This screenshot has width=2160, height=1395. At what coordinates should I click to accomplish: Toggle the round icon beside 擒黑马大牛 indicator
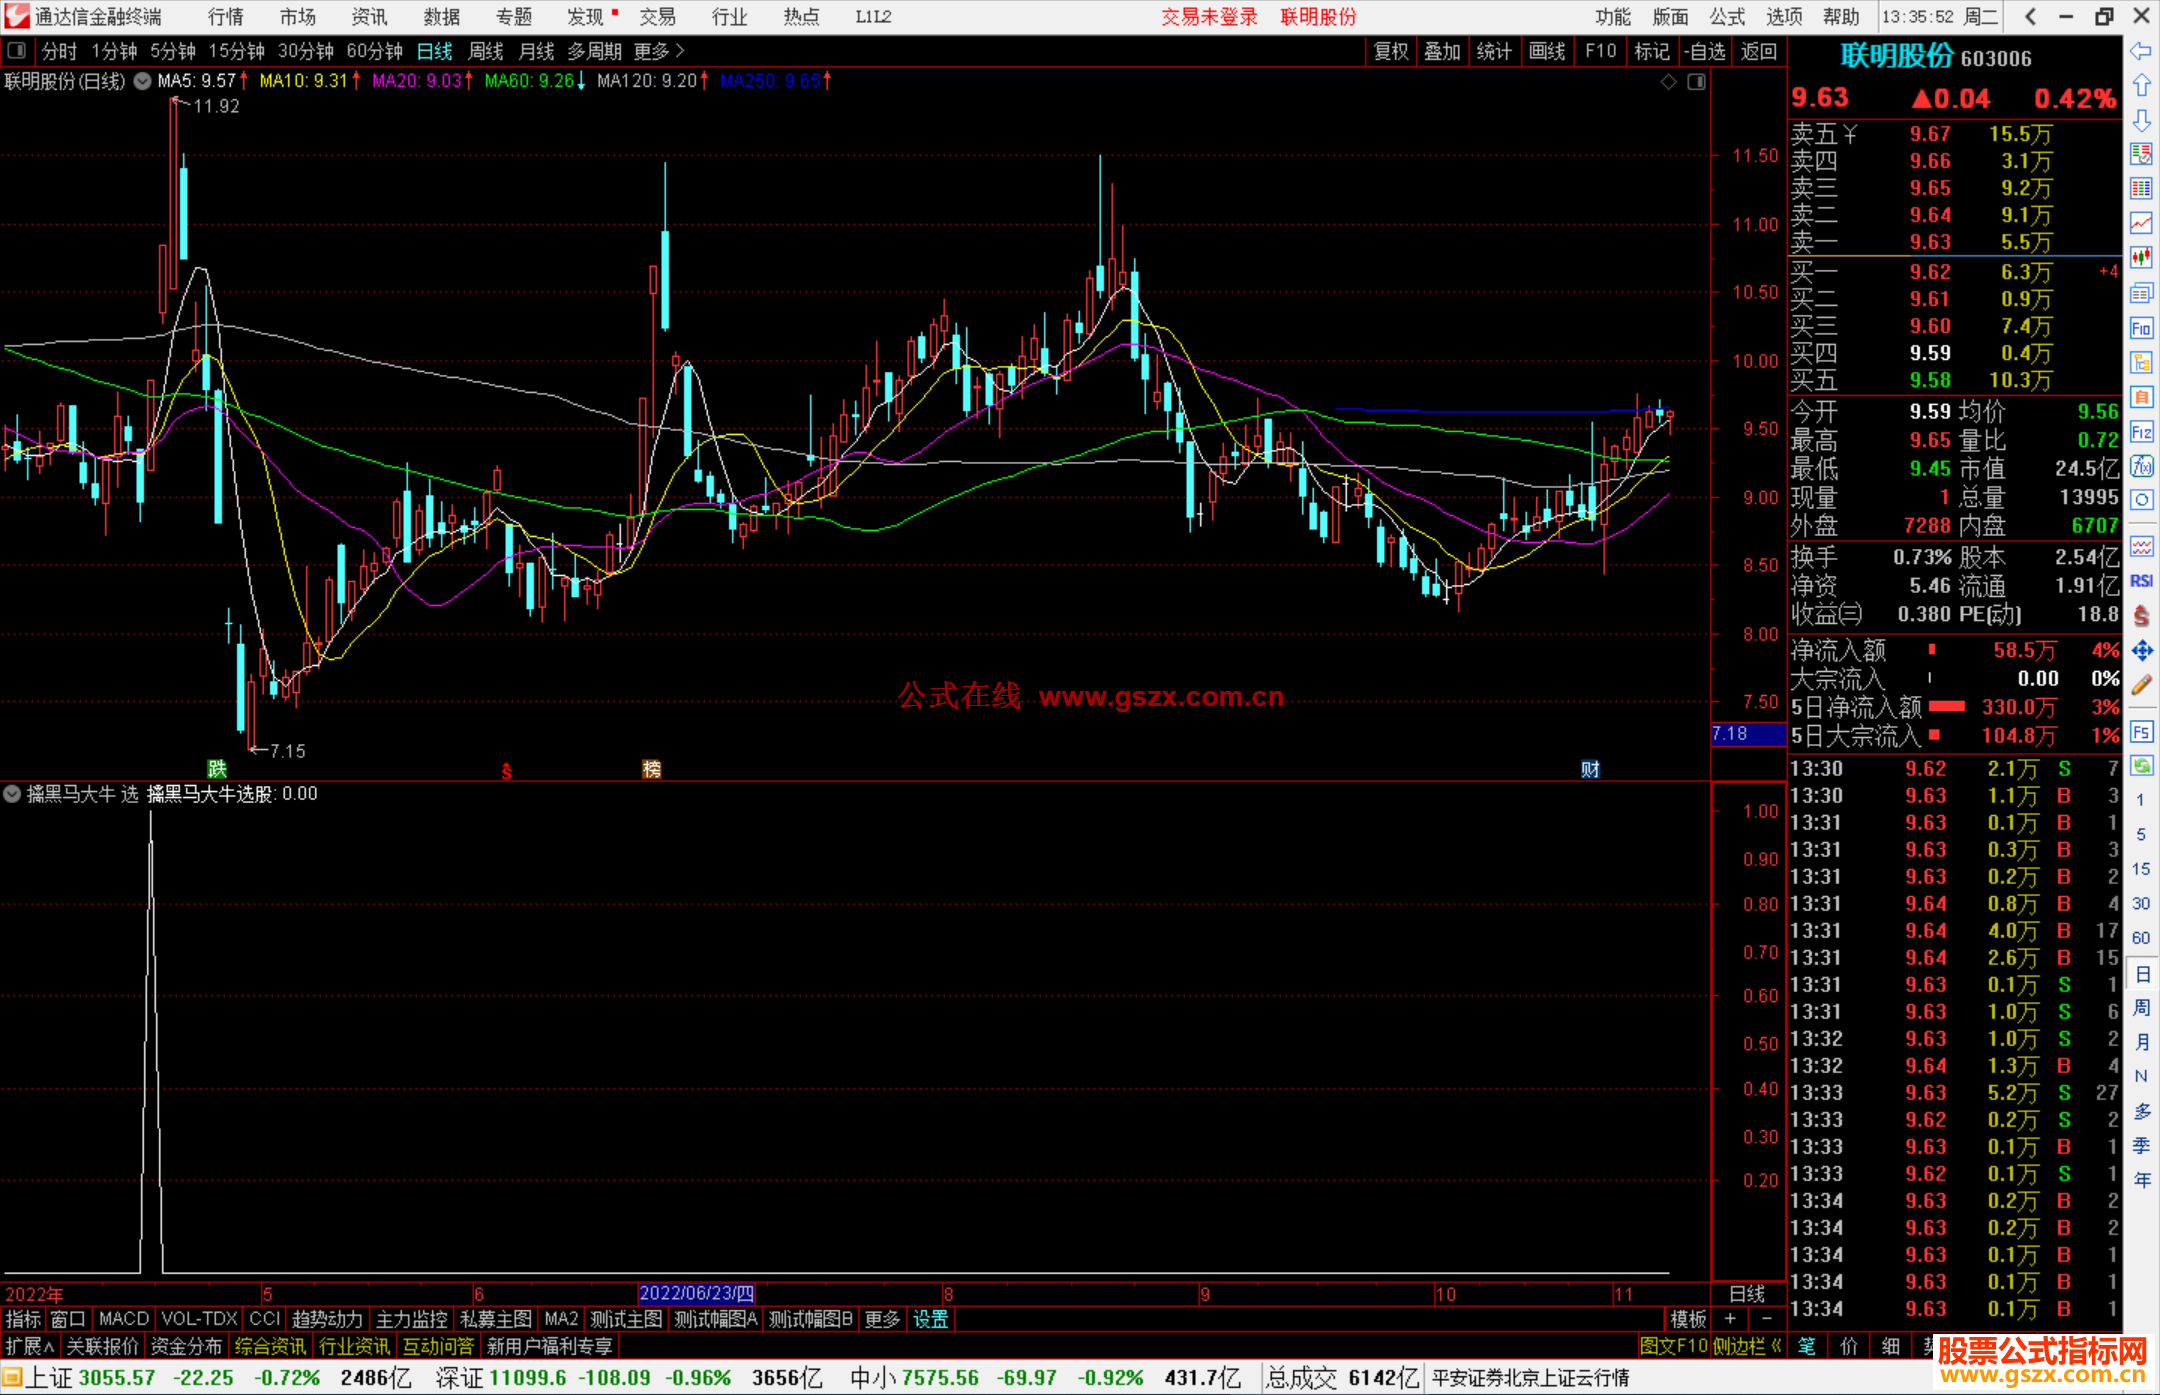click(12, 794)
